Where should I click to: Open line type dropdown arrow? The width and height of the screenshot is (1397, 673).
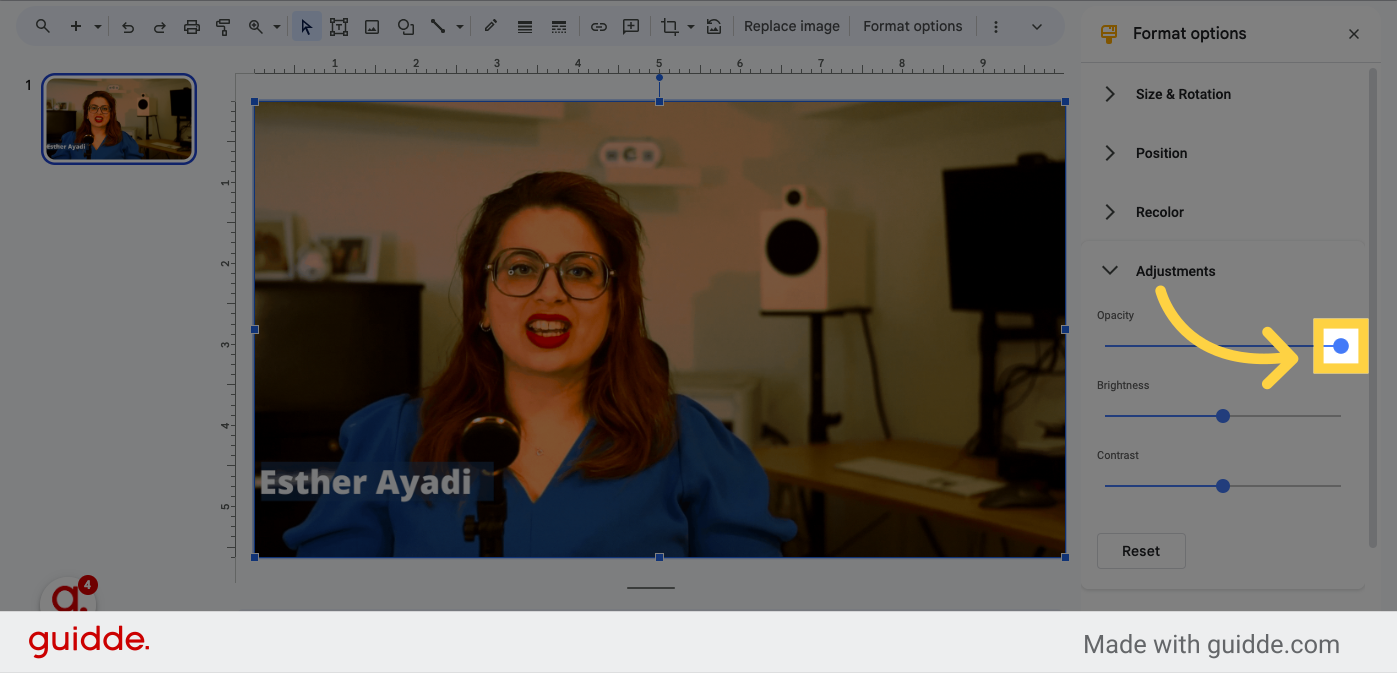click(459, 27)
